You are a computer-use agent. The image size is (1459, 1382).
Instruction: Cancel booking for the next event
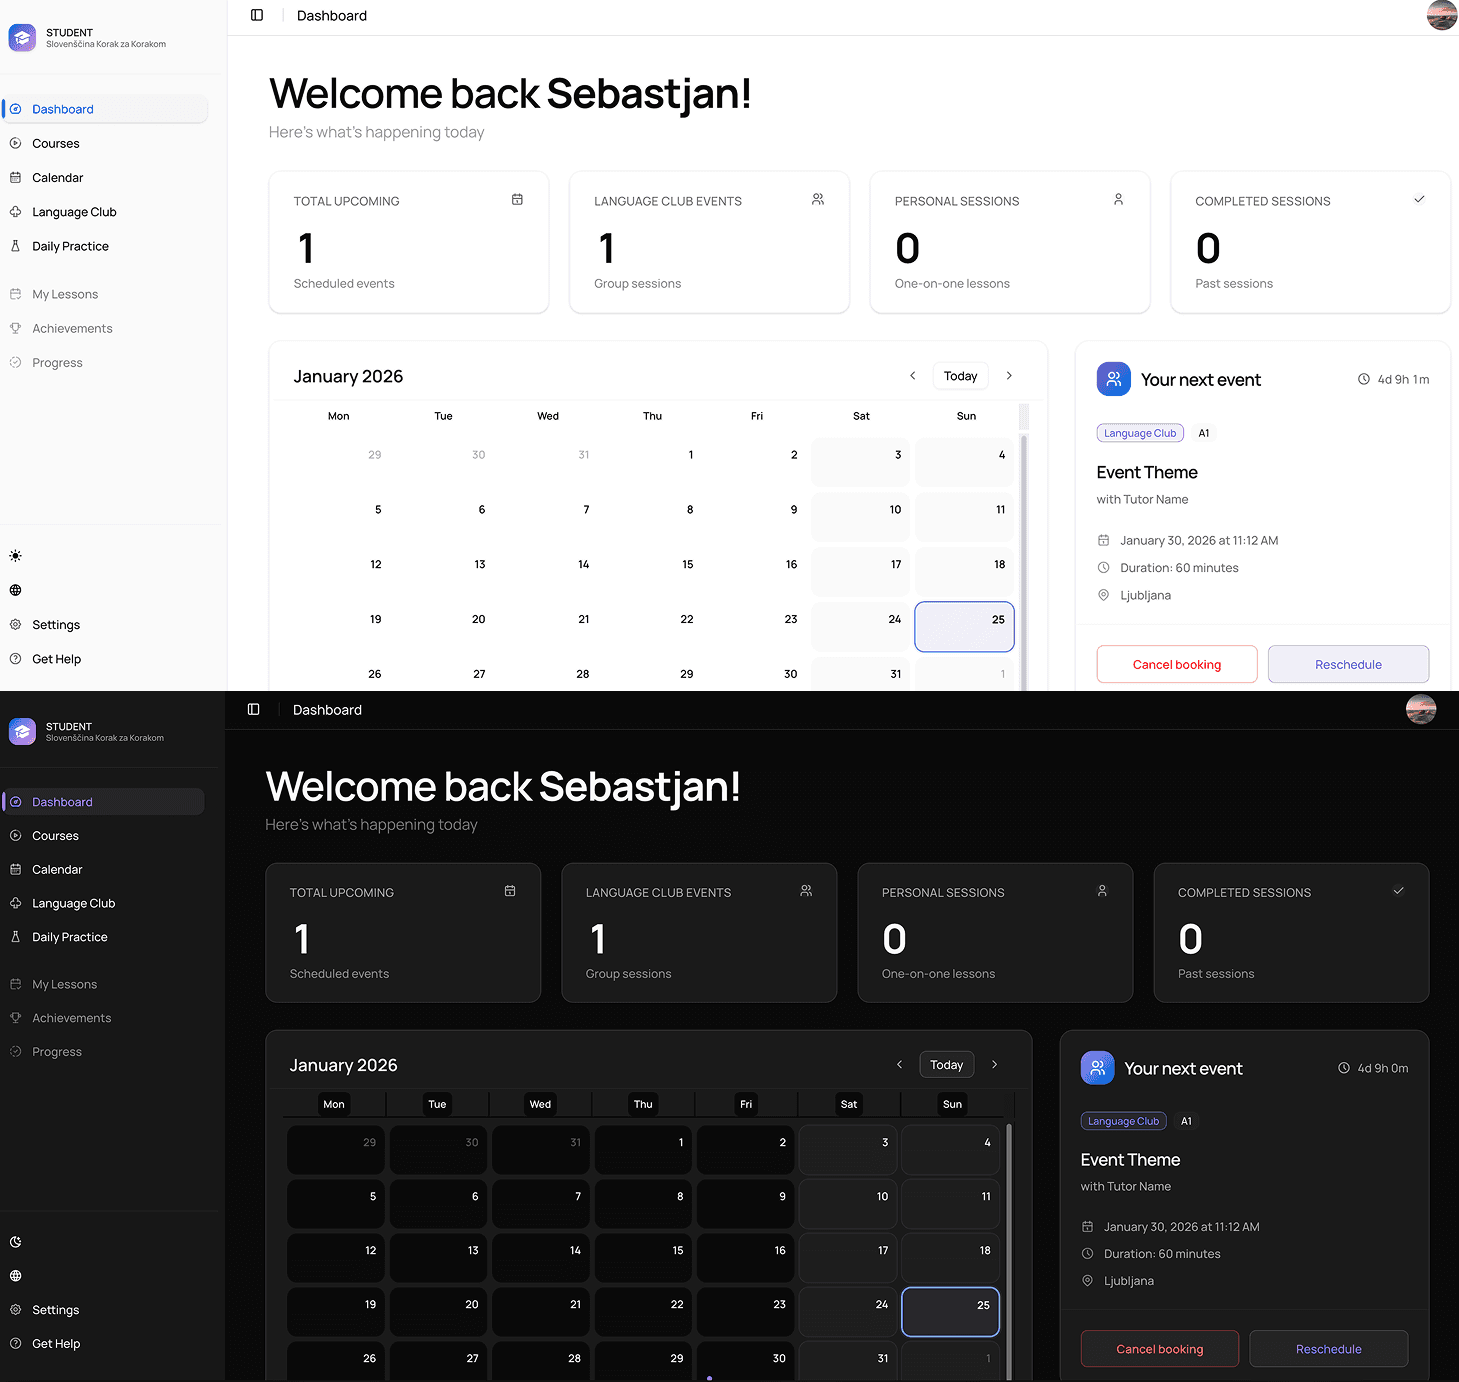1176,664
